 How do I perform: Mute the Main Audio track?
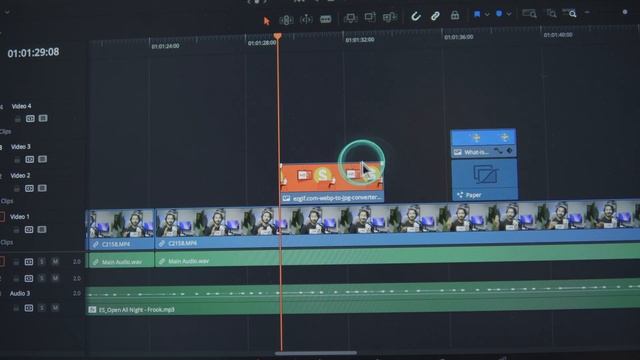[55, 261]
